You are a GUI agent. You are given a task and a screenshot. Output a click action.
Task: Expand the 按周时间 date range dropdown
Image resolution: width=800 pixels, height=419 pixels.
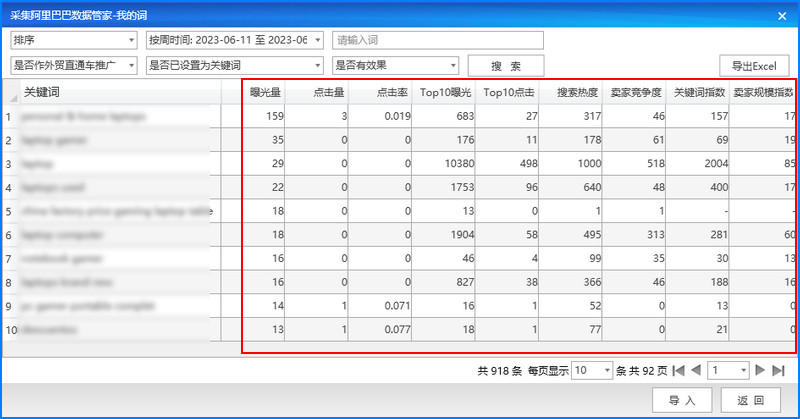(235, 40)
